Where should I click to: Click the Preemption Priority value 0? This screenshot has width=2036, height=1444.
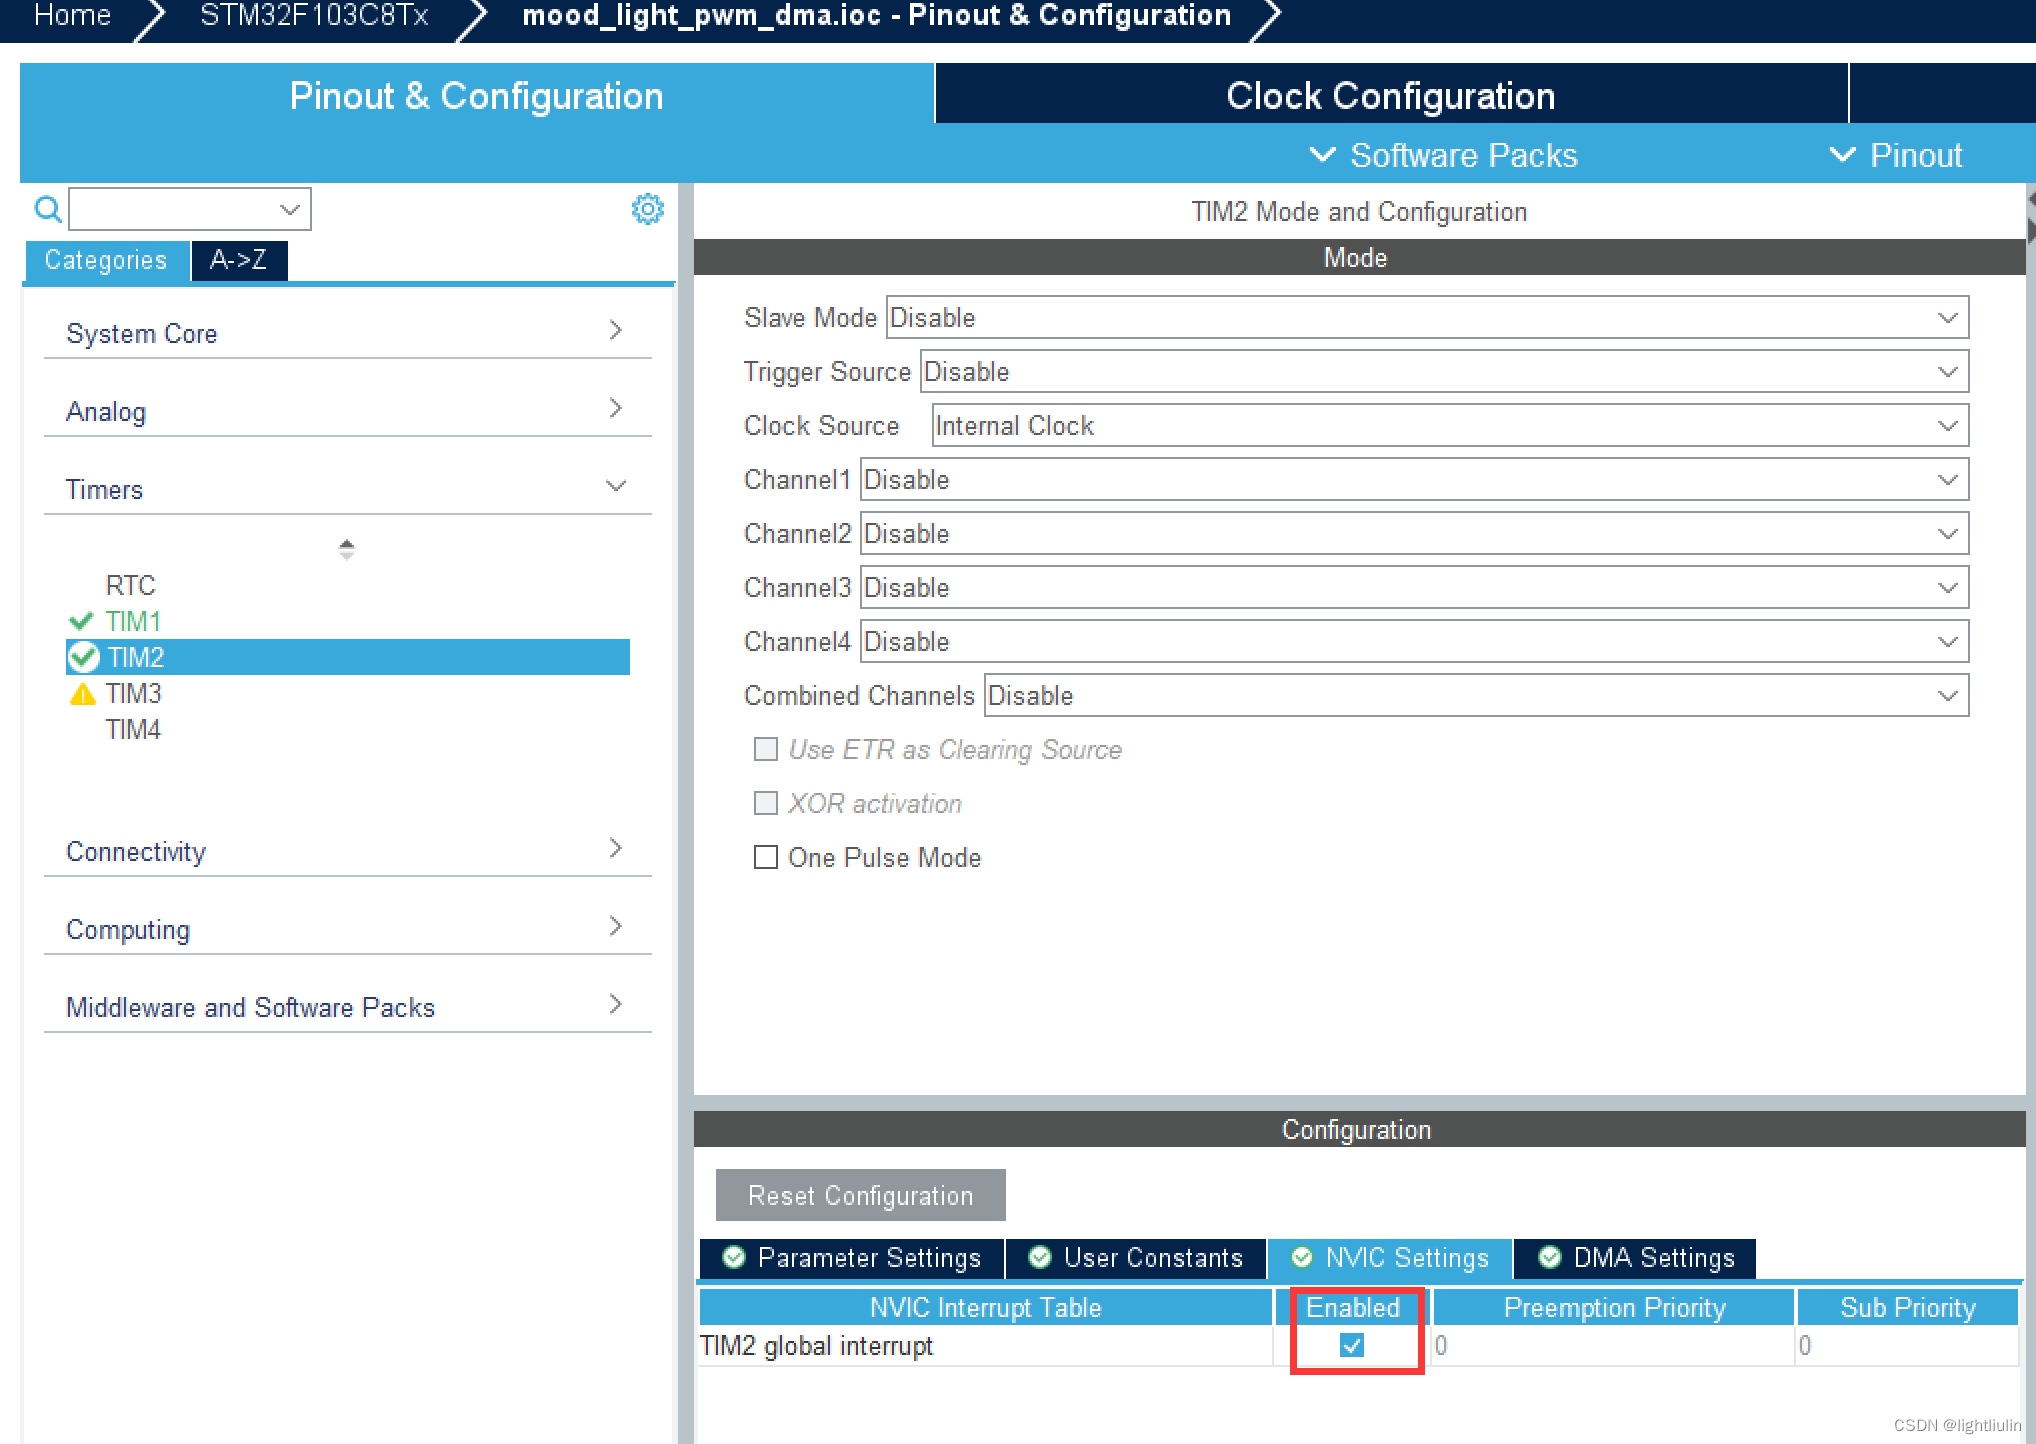1441,1345
